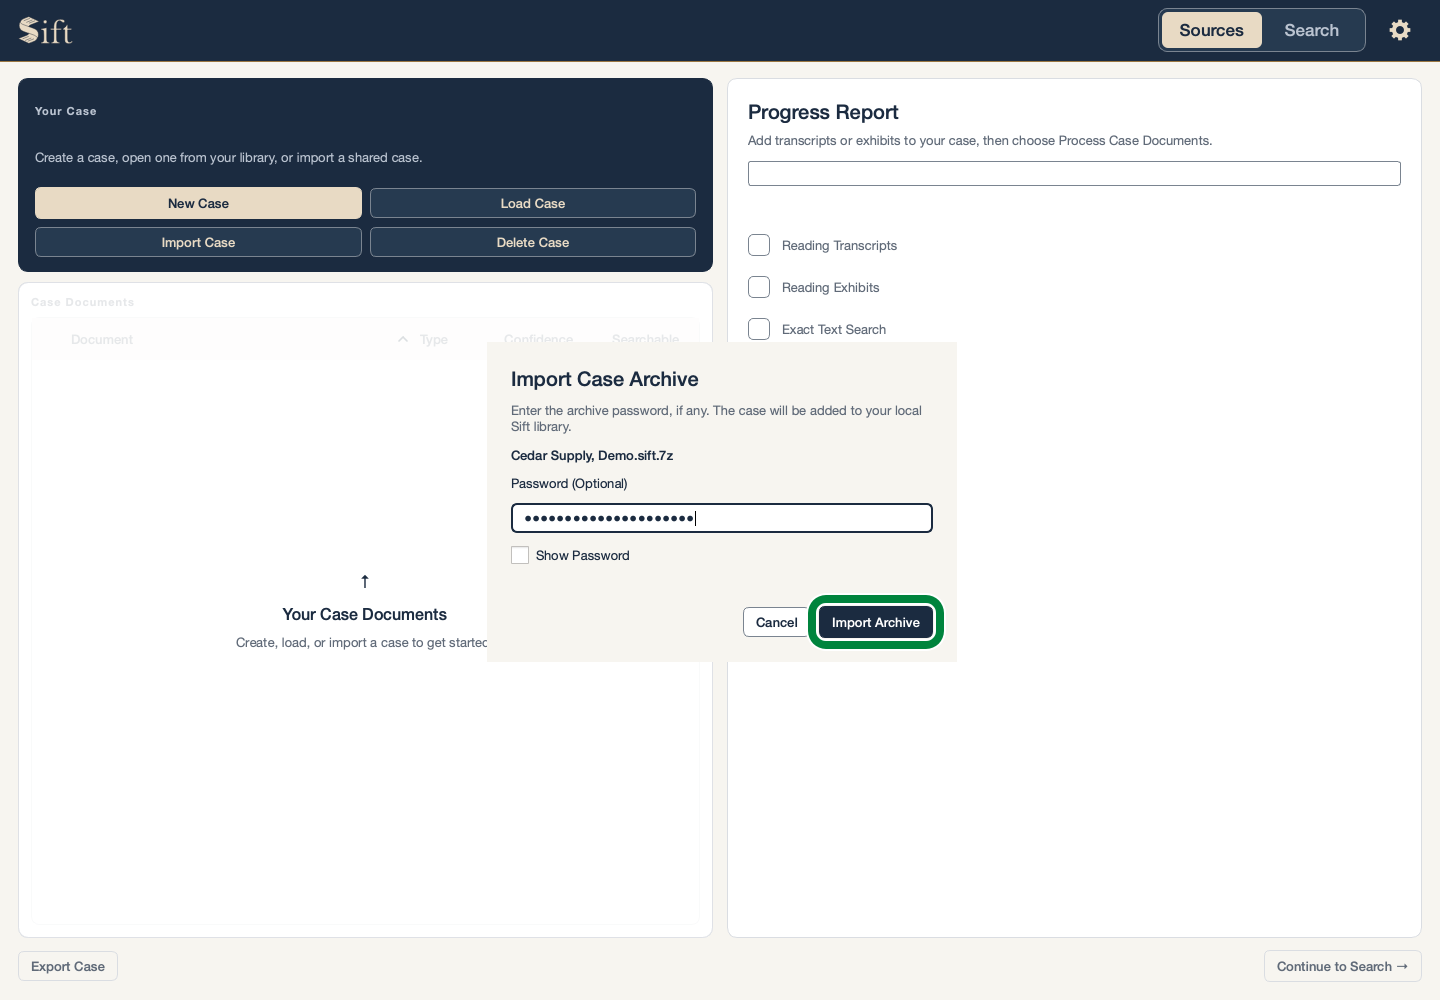1440x1000 pixels.
Task: Click the upload arrow icon above Your Case Documents
Action: point(365,581)
